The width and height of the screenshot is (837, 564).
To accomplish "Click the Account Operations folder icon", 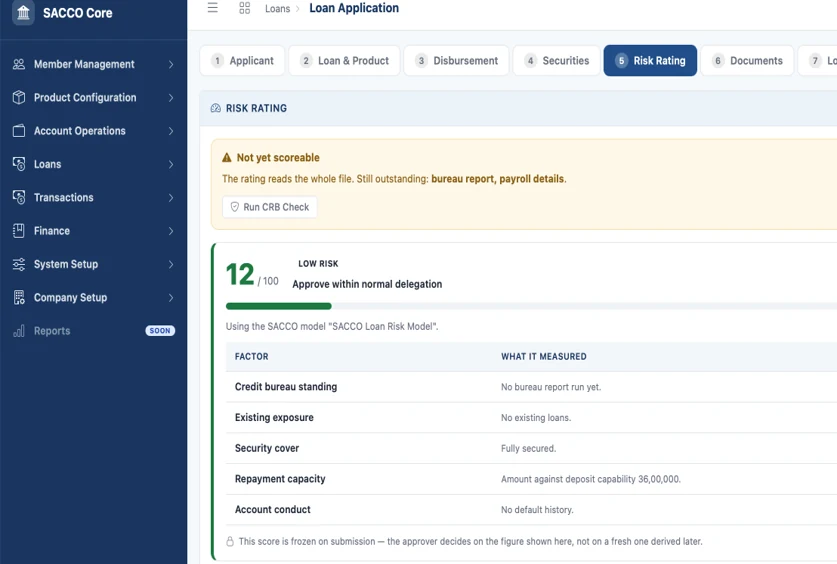I will [x=19, y=131].
